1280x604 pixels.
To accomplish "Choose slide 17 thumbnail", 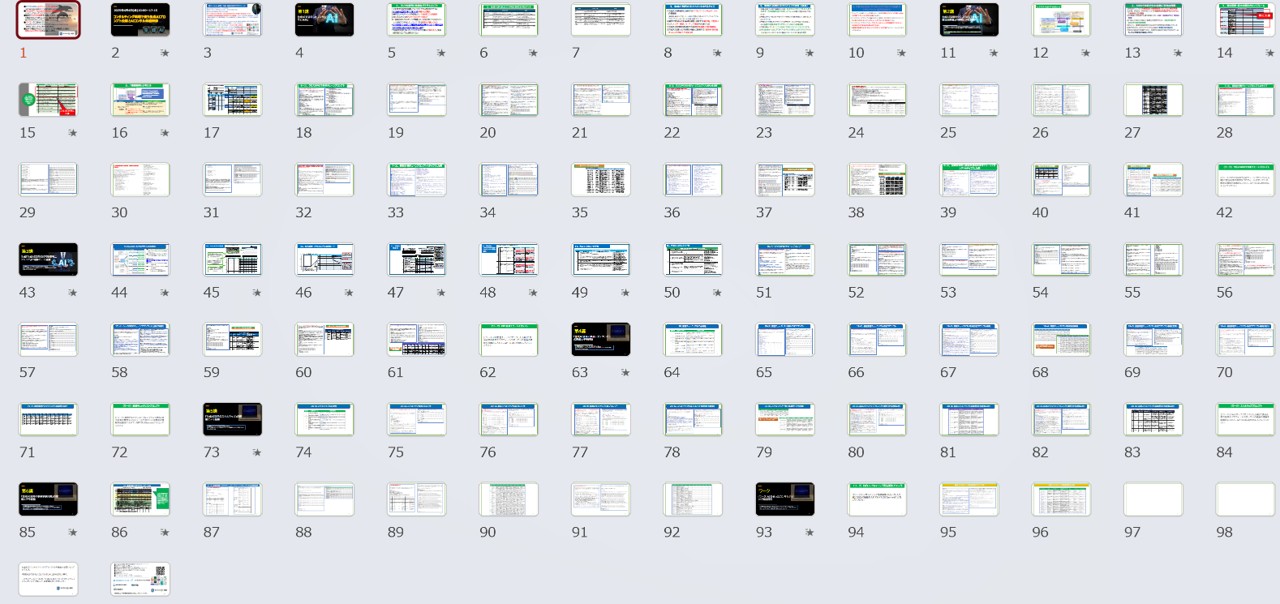I will coord(232,100).
